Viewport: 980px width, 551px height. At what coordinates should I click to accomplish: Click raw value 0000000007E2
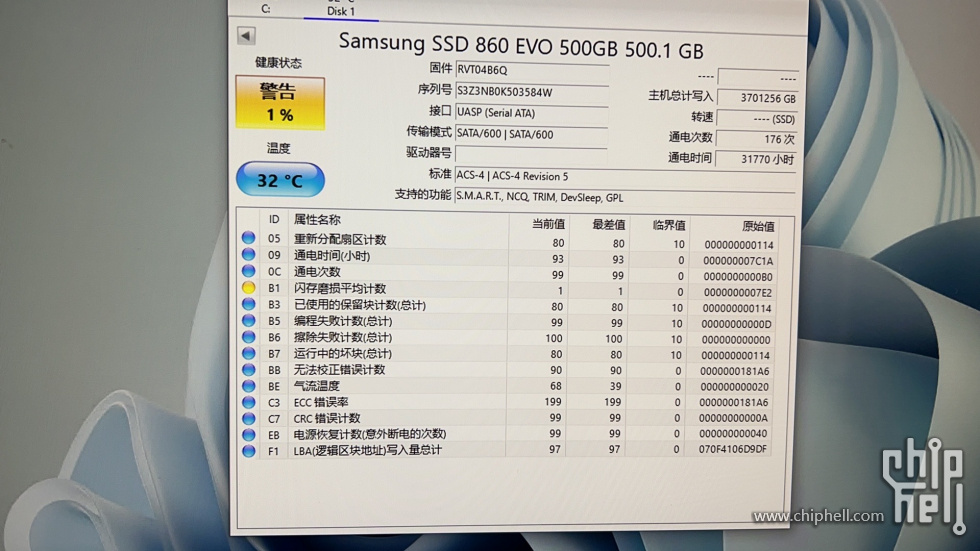(x=738, y=292)
